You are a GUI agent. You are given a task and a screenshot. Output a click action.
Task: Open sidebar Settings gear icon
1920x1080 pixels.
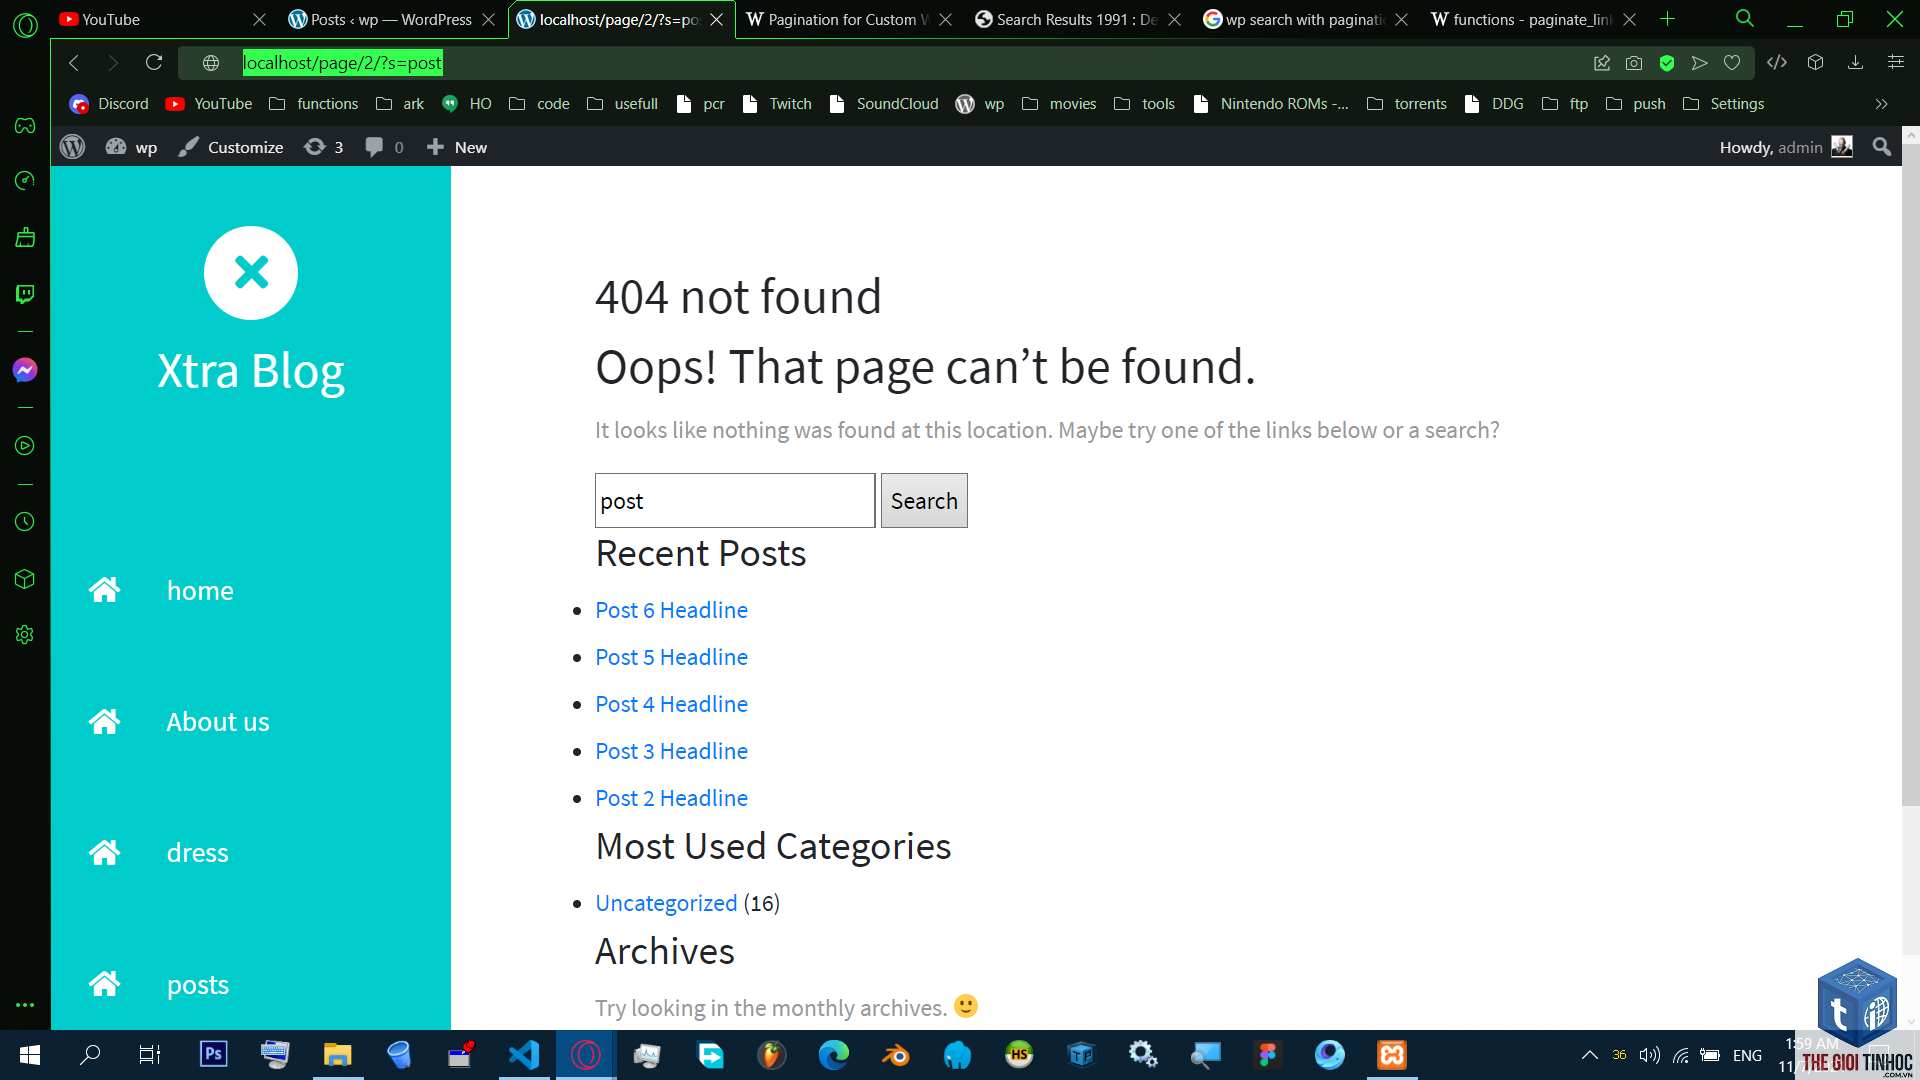[x=25, y=635]
